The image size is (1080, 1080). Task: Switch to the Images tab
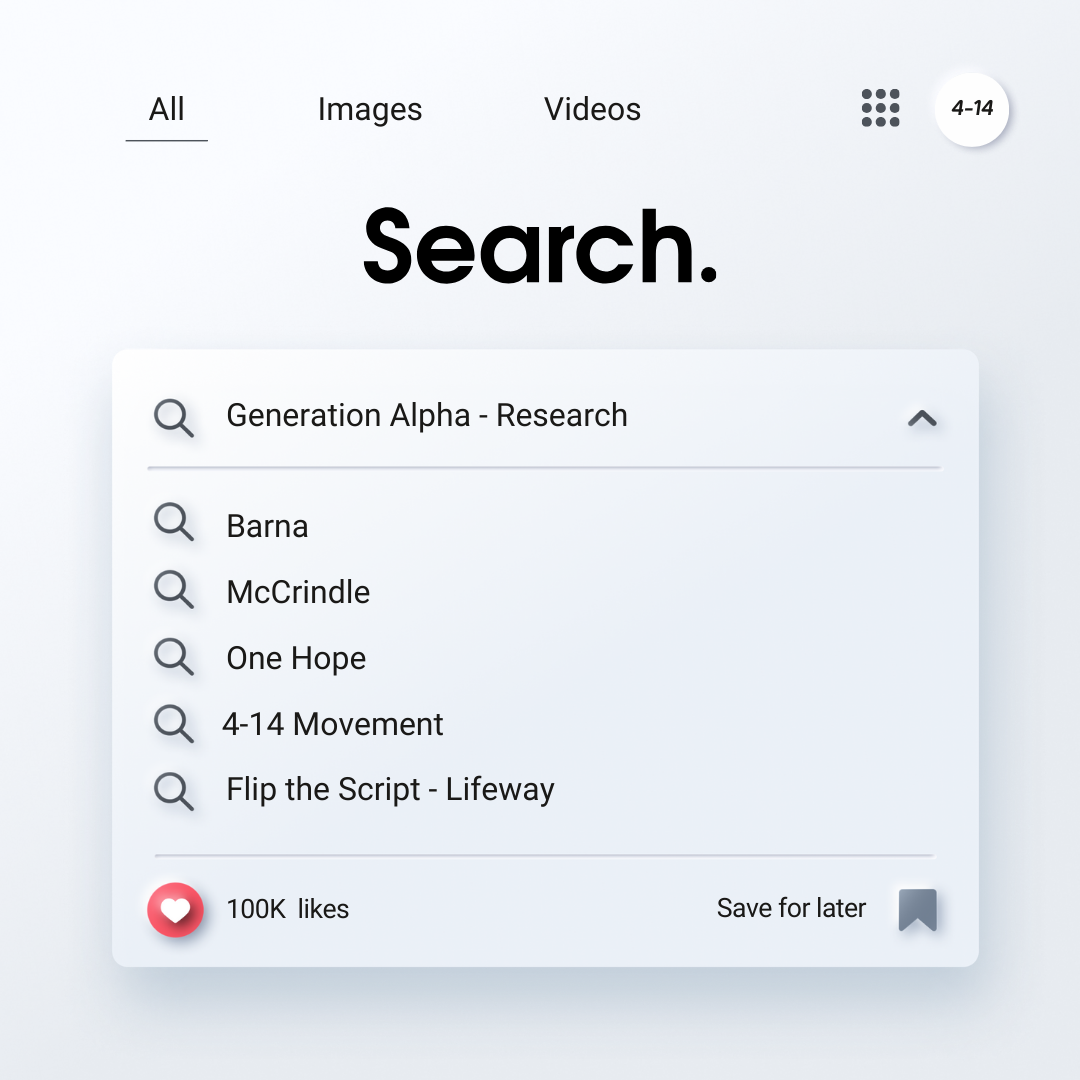click(x=369, y=110)
